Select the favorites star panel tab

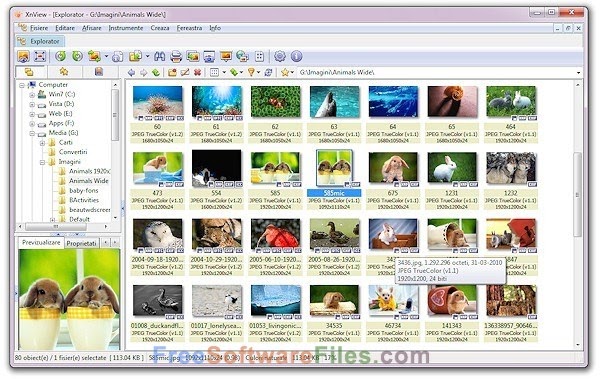(x=64, y=72)
